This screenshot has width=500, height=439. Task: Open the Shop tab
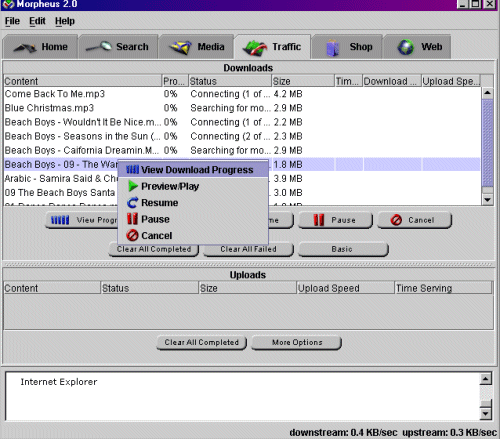(347, 47)
